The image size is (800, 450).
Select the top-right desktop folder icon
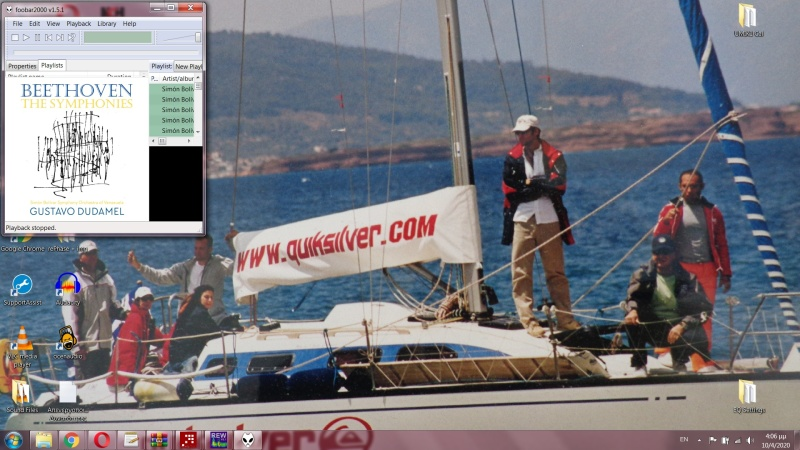tap(748, 20)
